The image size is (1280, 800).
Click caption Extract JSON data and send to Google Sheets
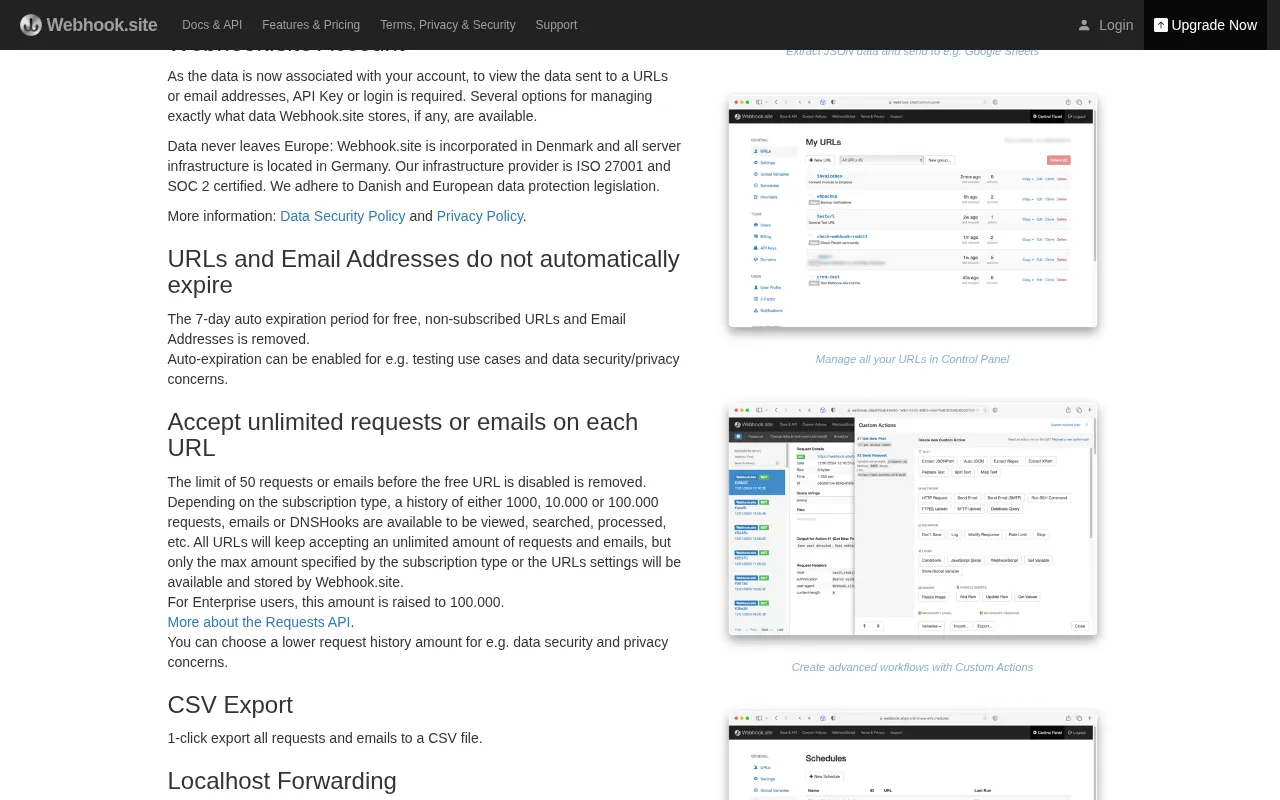(x=912, y=51)
